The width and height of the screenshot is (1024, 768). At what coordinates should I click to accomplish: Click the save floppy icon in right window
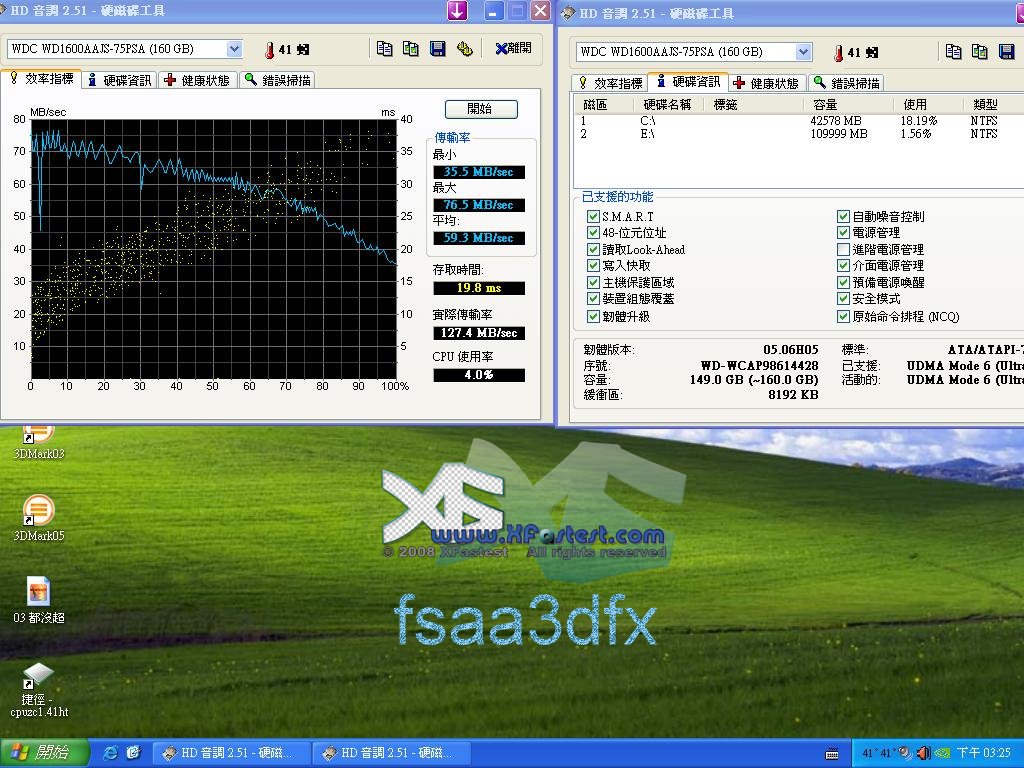[1006, 52]
